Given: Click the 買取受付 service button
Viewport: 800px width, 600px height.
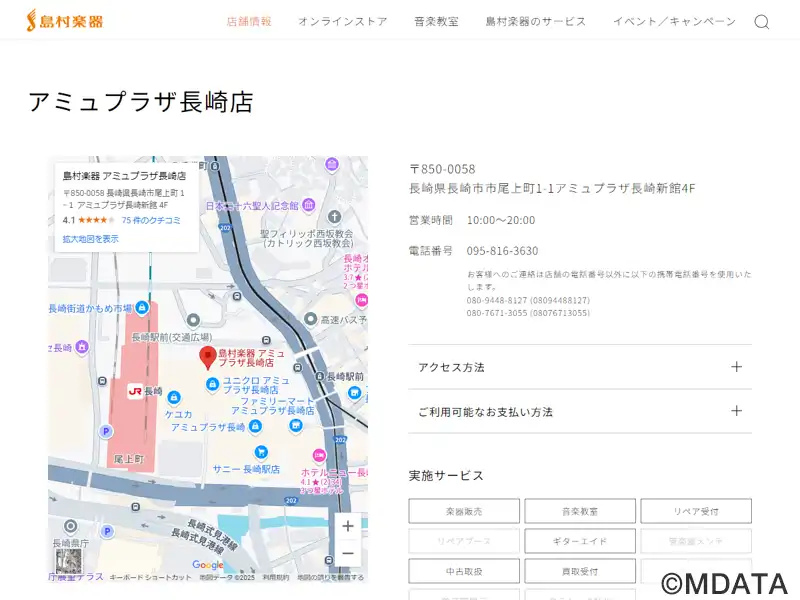Looking at the screenshot, I should pyautogui.click(x=580, y=571).
